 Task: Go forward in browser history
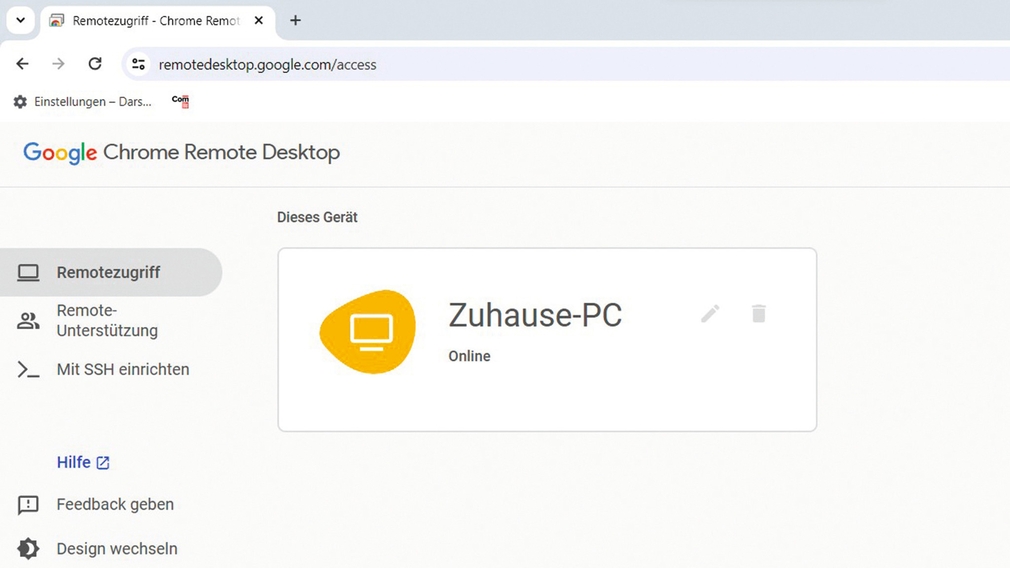pos(59,64)
